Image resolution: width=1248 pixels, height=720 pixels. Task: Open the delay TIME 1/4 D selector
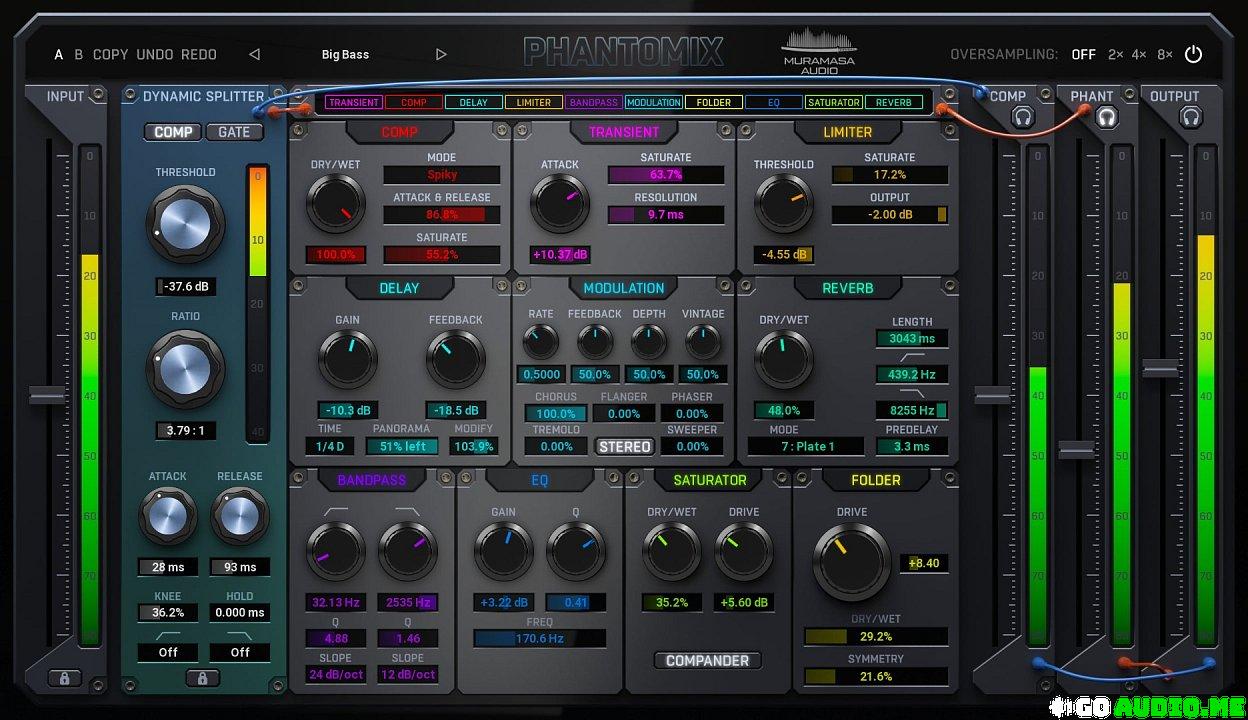coord(330,447)
